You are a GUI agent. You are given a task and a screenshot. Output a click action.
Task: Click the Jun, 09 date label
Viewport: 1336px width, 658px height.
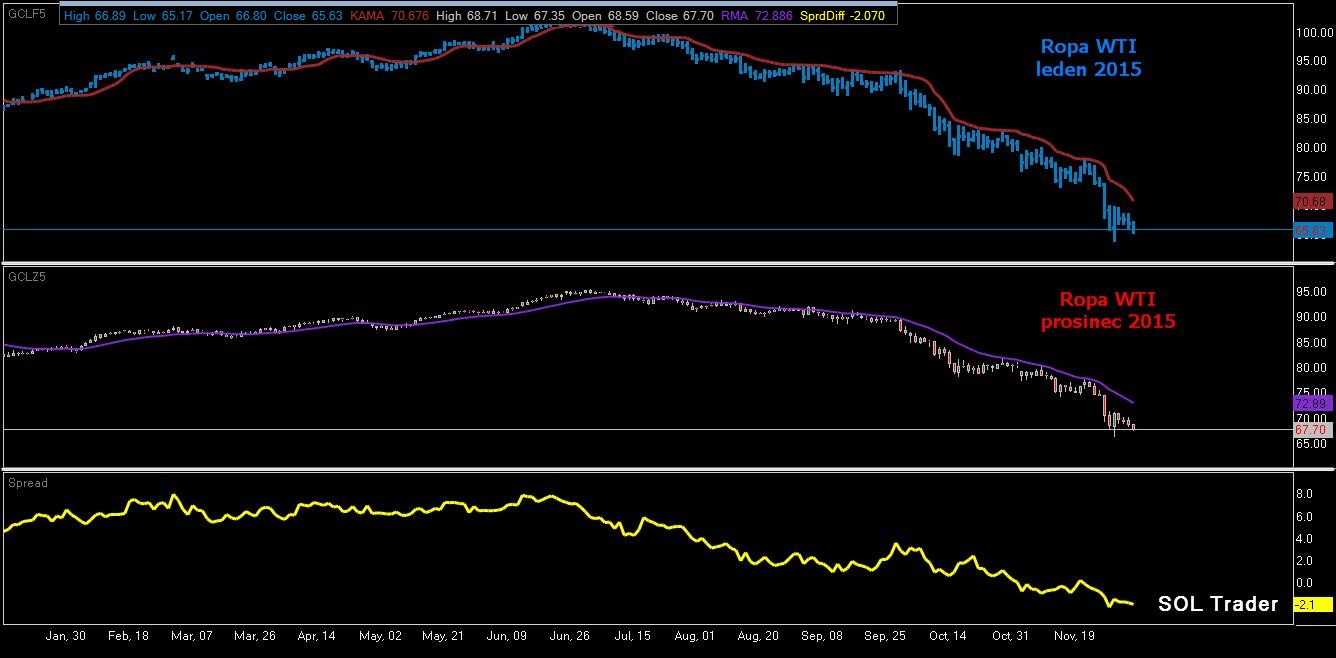coord(506,635)
